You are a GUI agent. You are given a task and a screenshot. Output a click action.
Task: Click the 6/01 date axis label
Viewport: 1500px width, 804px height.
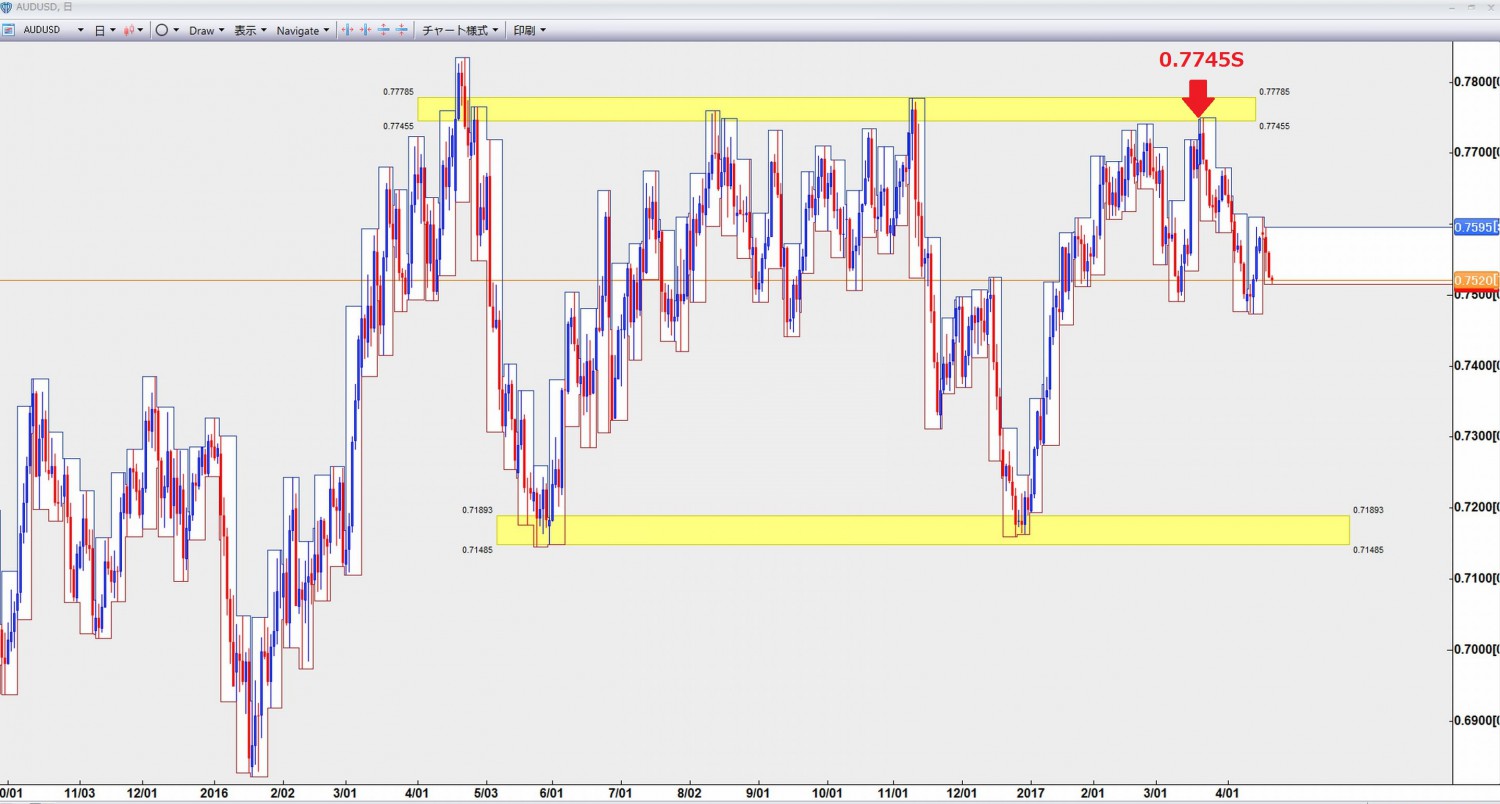(x=551, y=791)
